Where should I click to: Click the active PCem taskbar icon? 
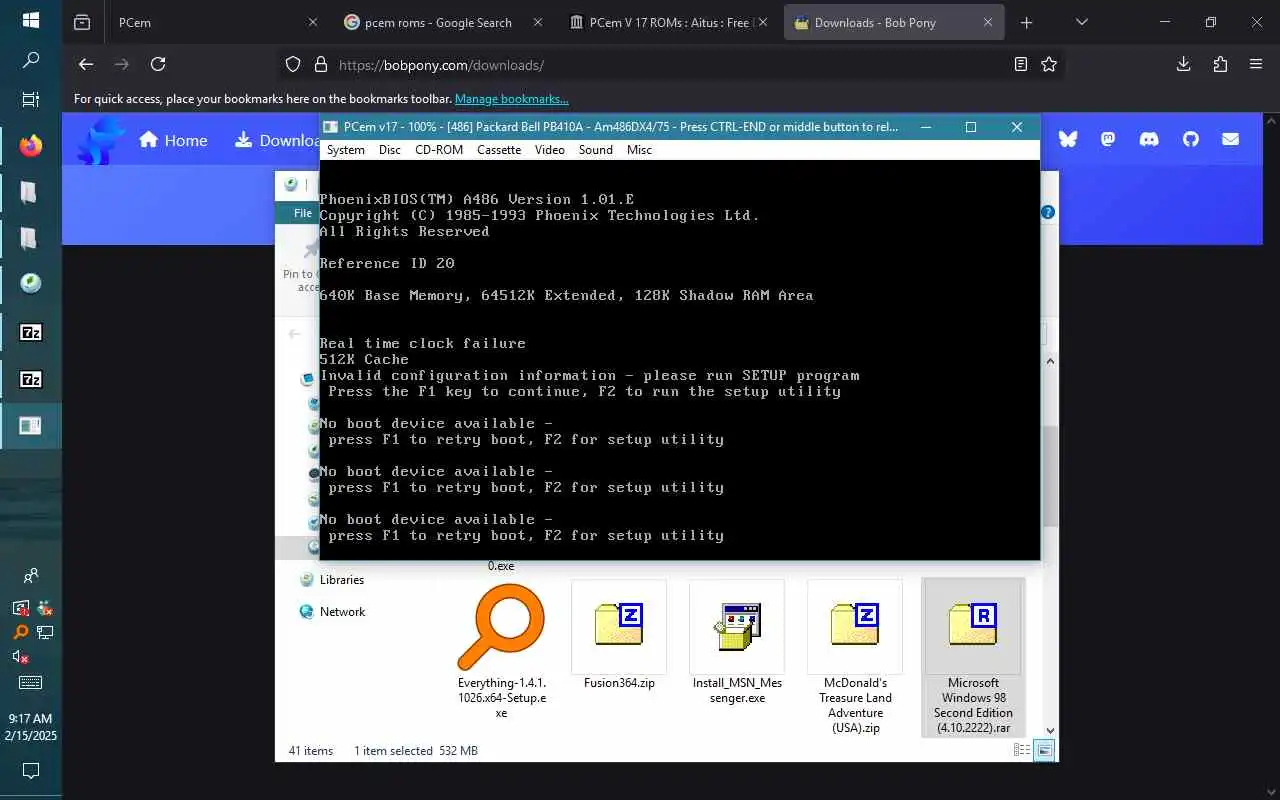(31, 426)
